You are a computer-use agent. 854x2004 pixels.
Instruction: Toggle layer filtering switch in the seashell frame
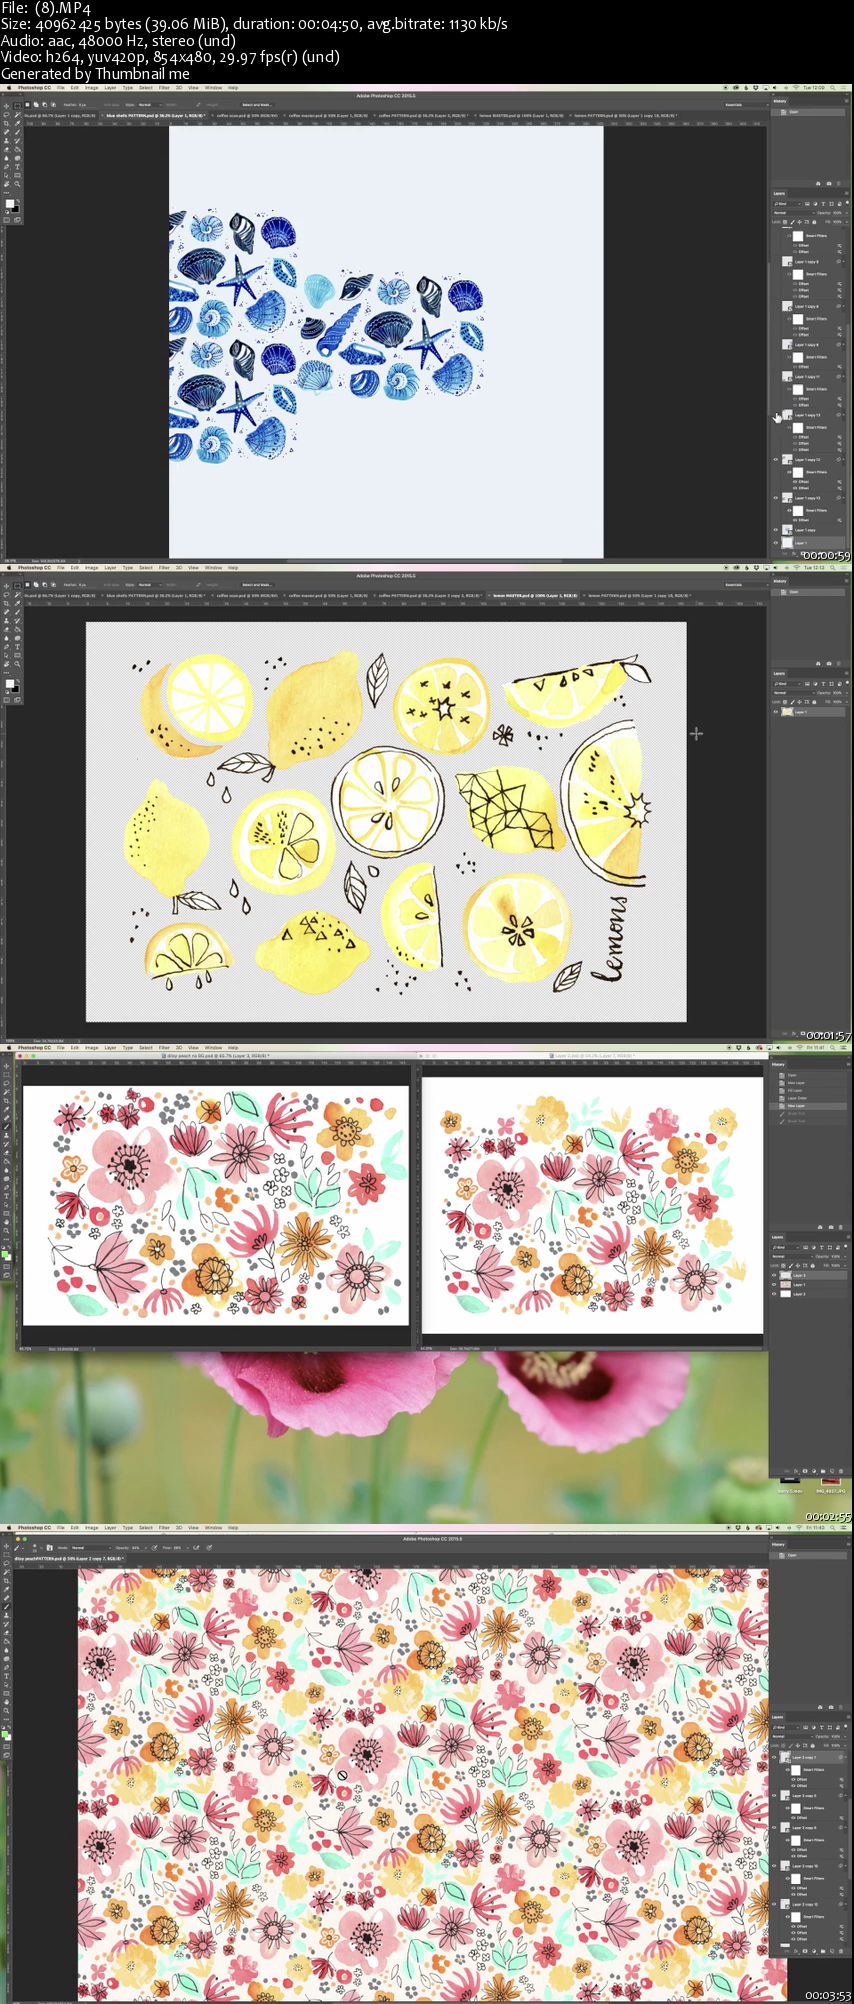tap(847, 203)
